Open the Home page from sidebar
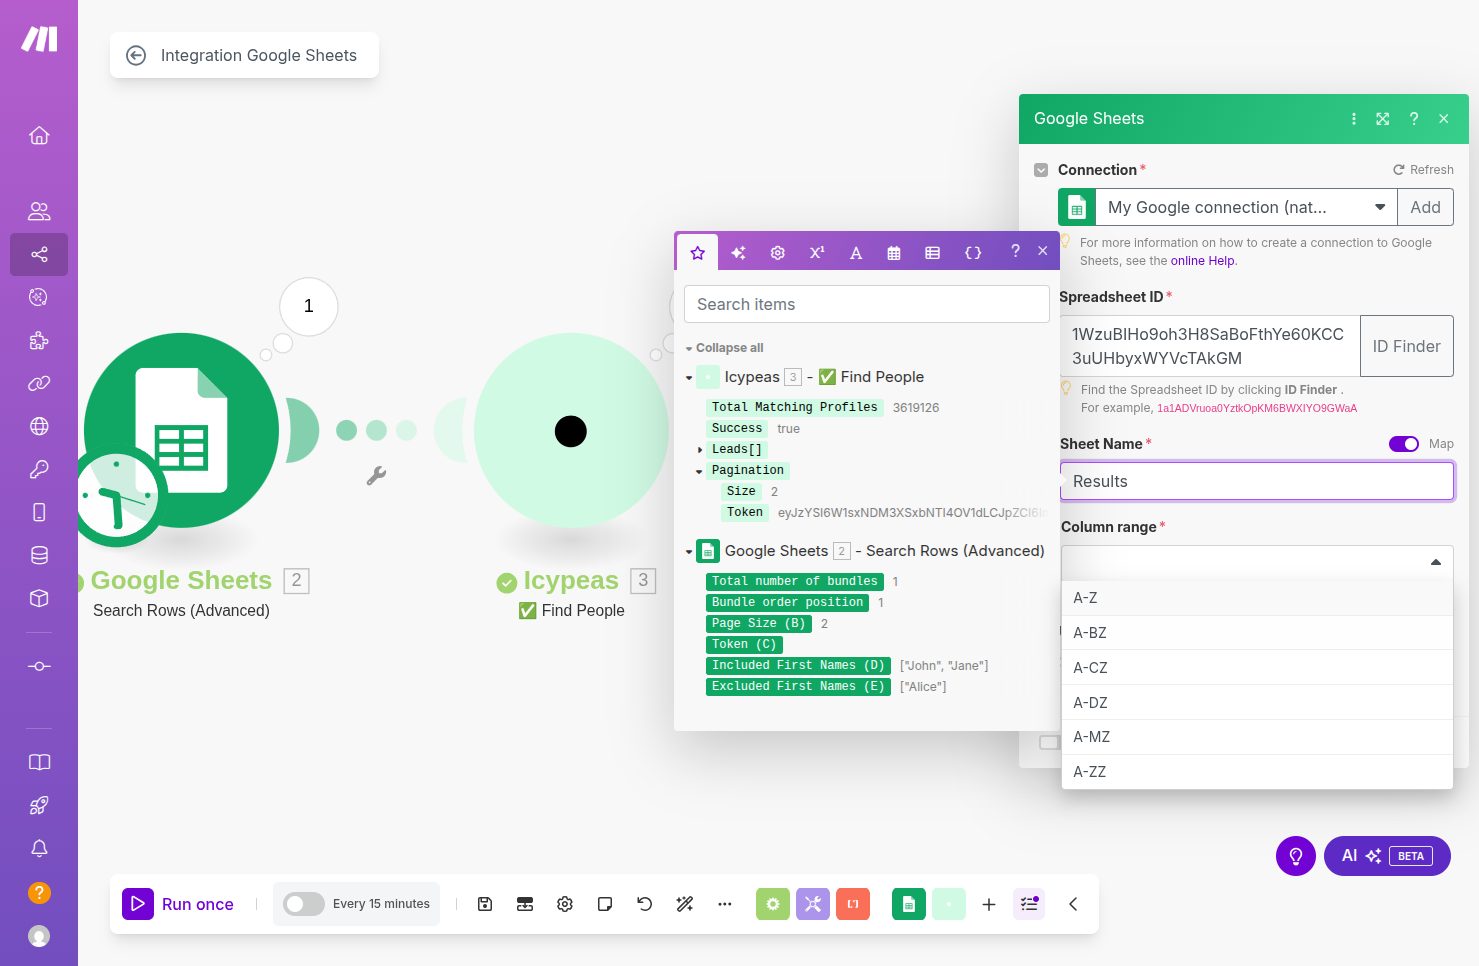Image resolution: width=1479 pixels, height=966 pixels. (x=39, y=135)
